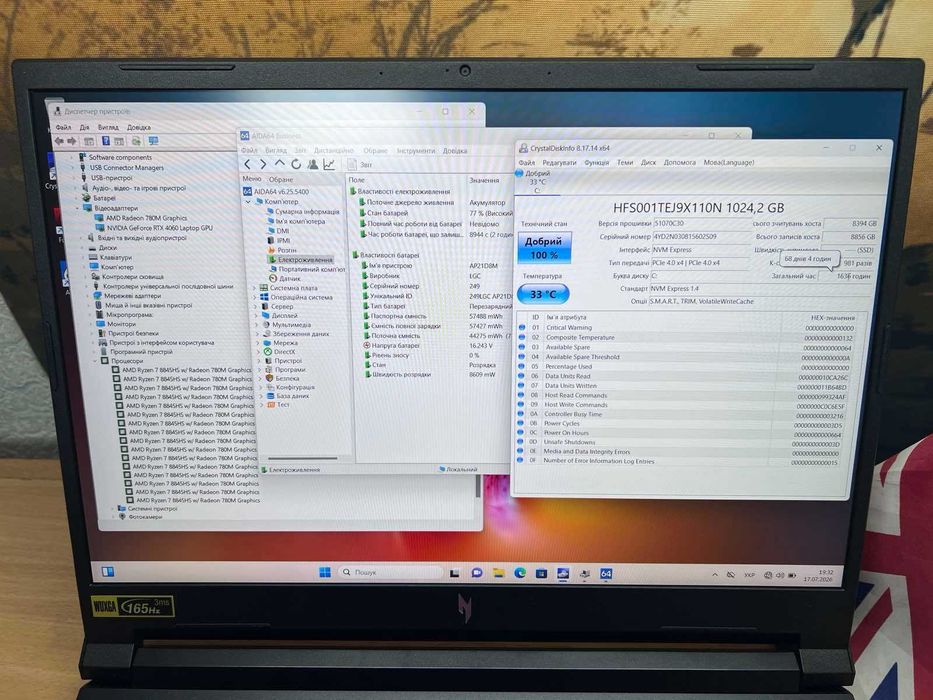The width and height of the screenshot is (933, 700).
Task: Click the back arrow in Device Manager
Action: click(60, 141)
